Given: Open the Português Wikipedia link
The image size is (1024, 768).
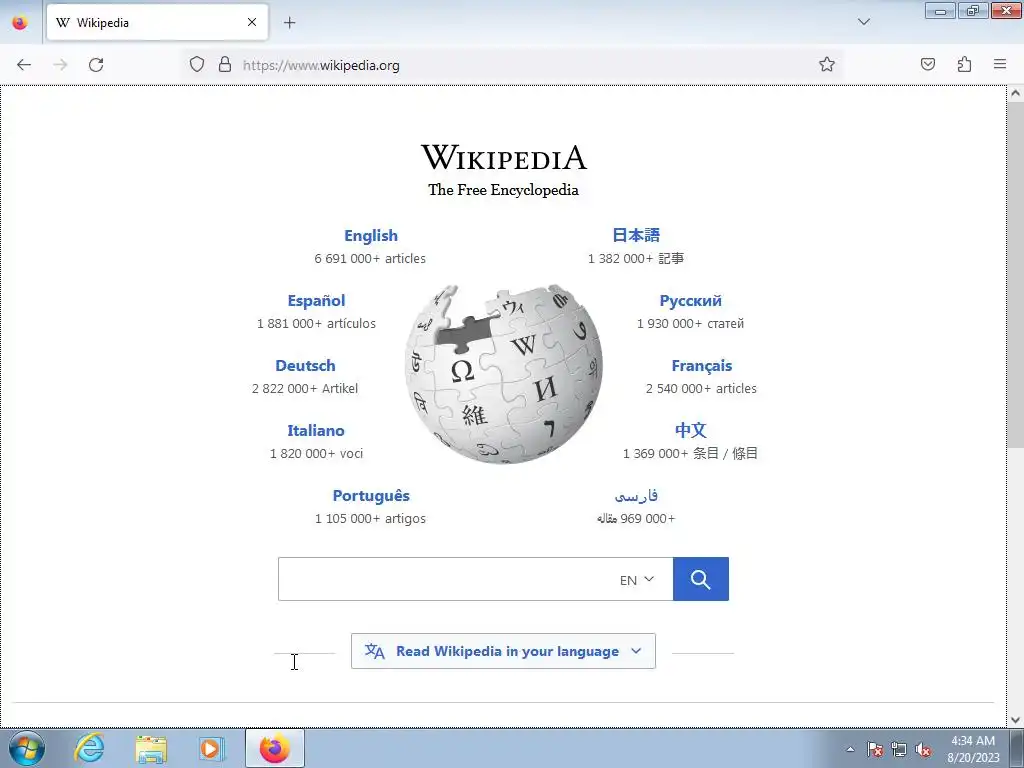Looking at the screenshot, I should click(371, 496).
